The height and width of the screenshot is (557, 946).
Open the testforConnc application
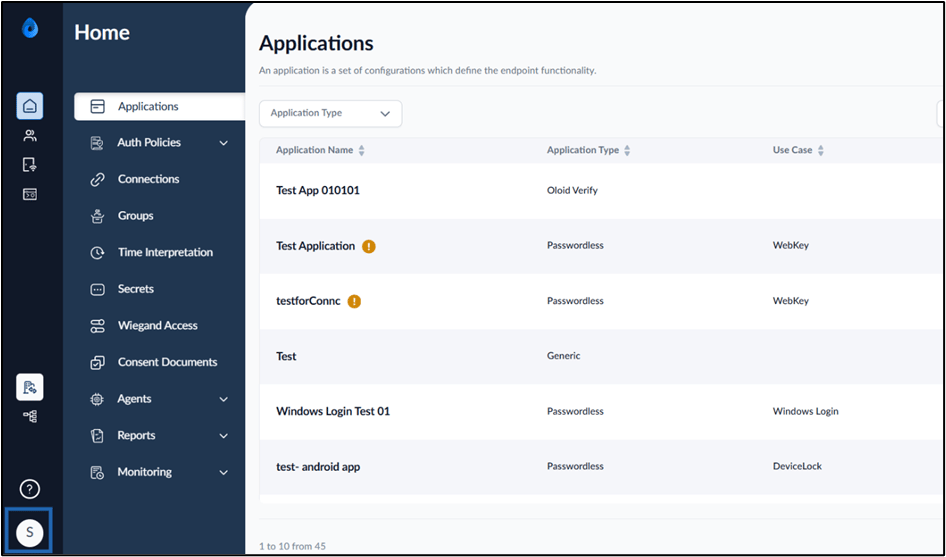[308, 301]
